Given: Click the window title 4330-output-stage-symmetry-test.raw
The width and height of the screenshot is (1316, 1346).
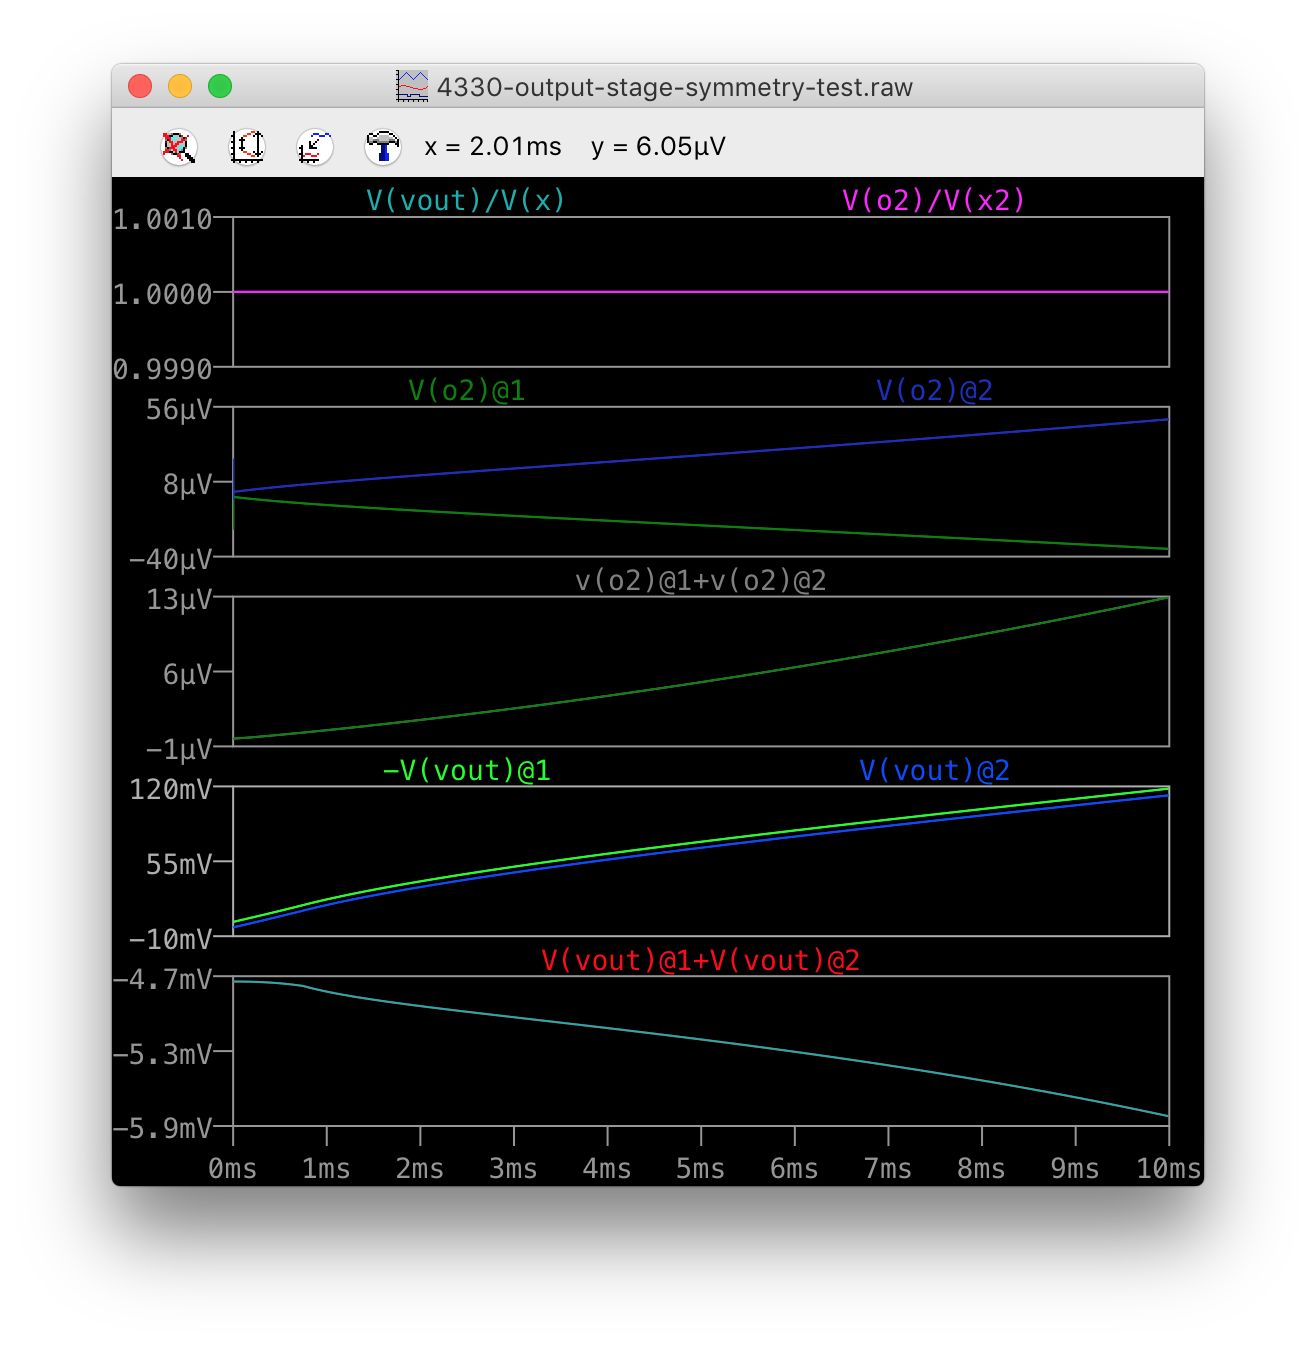Looking at the screenshot, I should click(x=675, y=88).
